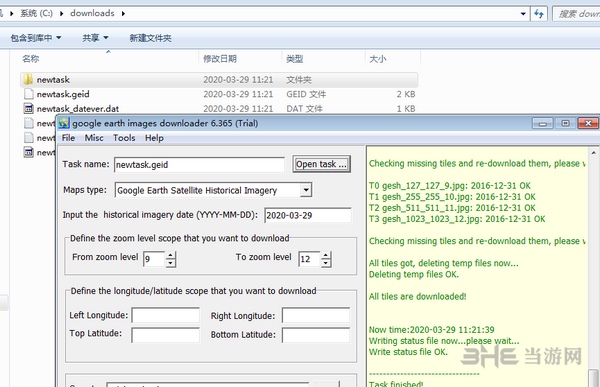Click the newtask folder date 2020-03-29 11:21

tap(238, 80)
